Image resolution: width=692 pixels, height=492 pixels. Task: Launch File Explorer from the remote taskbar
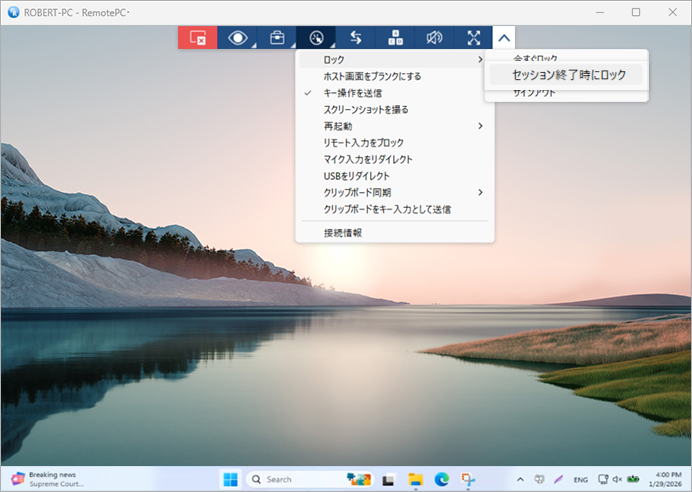415,479
